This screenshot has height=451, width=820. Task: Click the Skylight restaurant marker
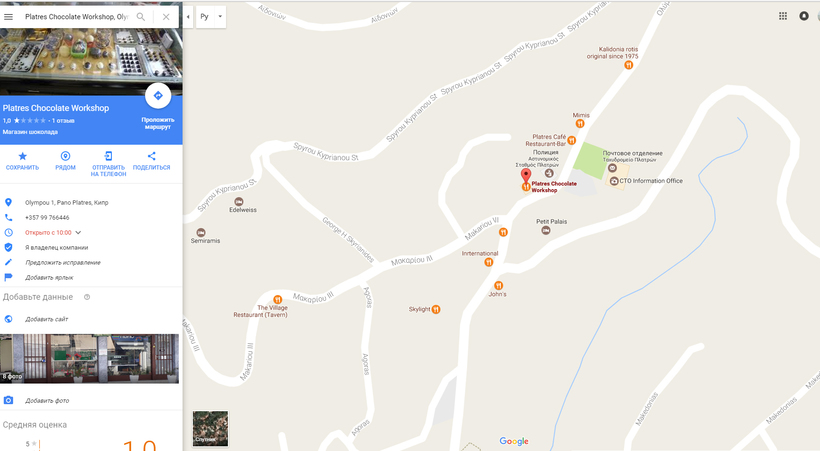[x=436, y=309]
